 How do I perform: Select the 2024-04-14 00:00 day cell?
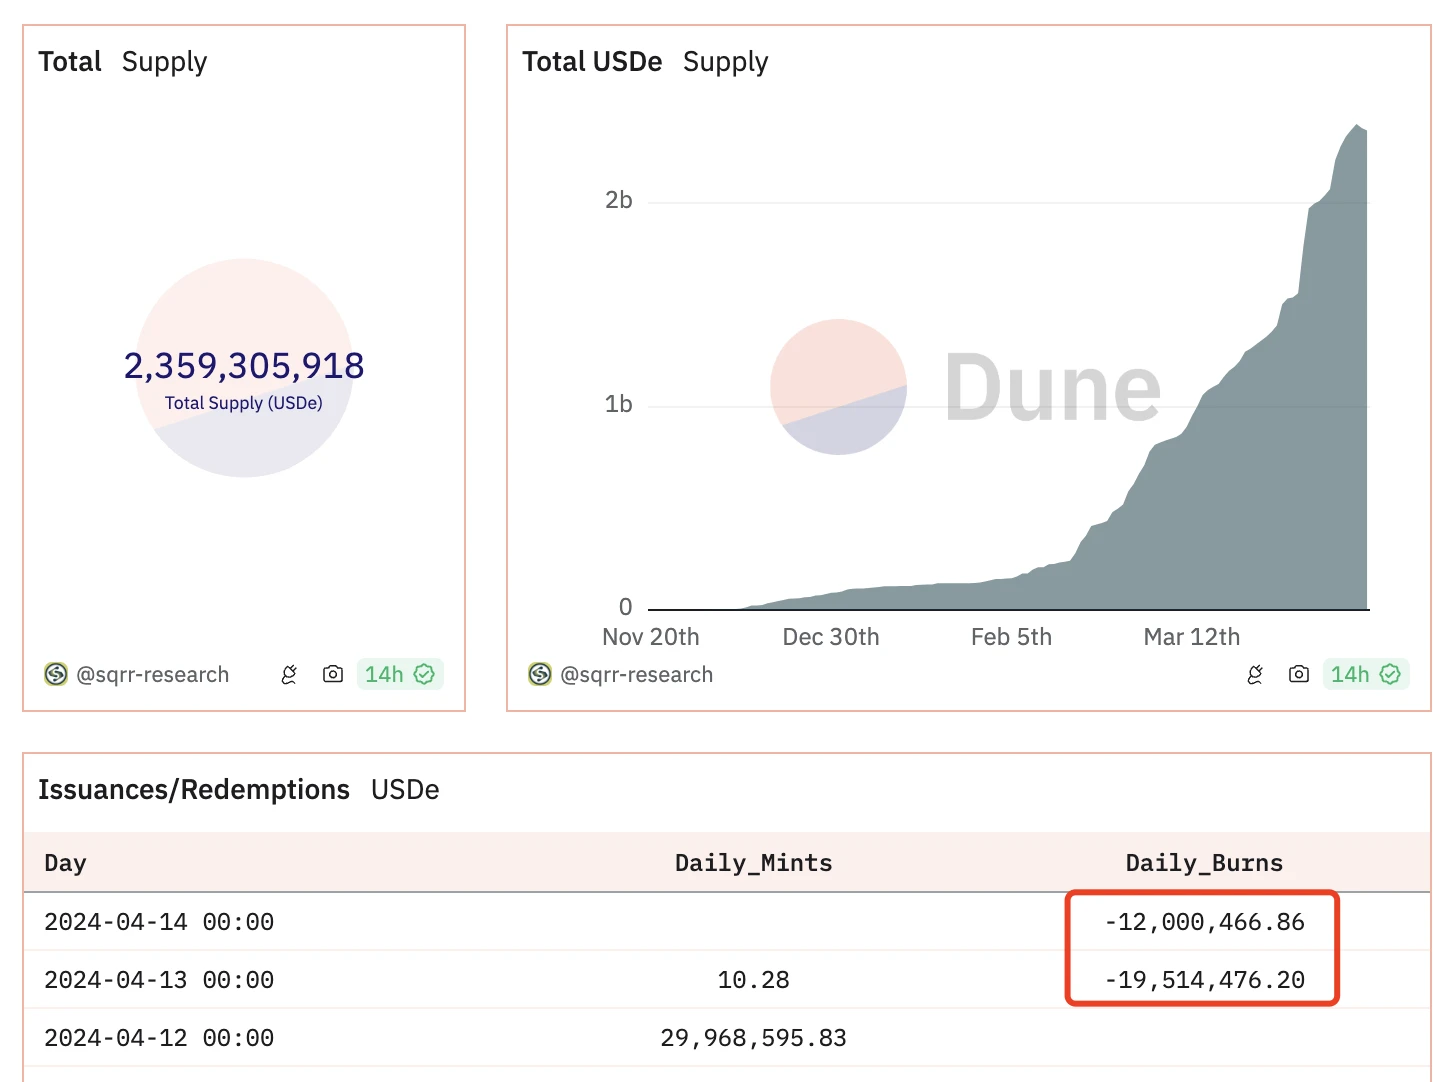point(159,922)
